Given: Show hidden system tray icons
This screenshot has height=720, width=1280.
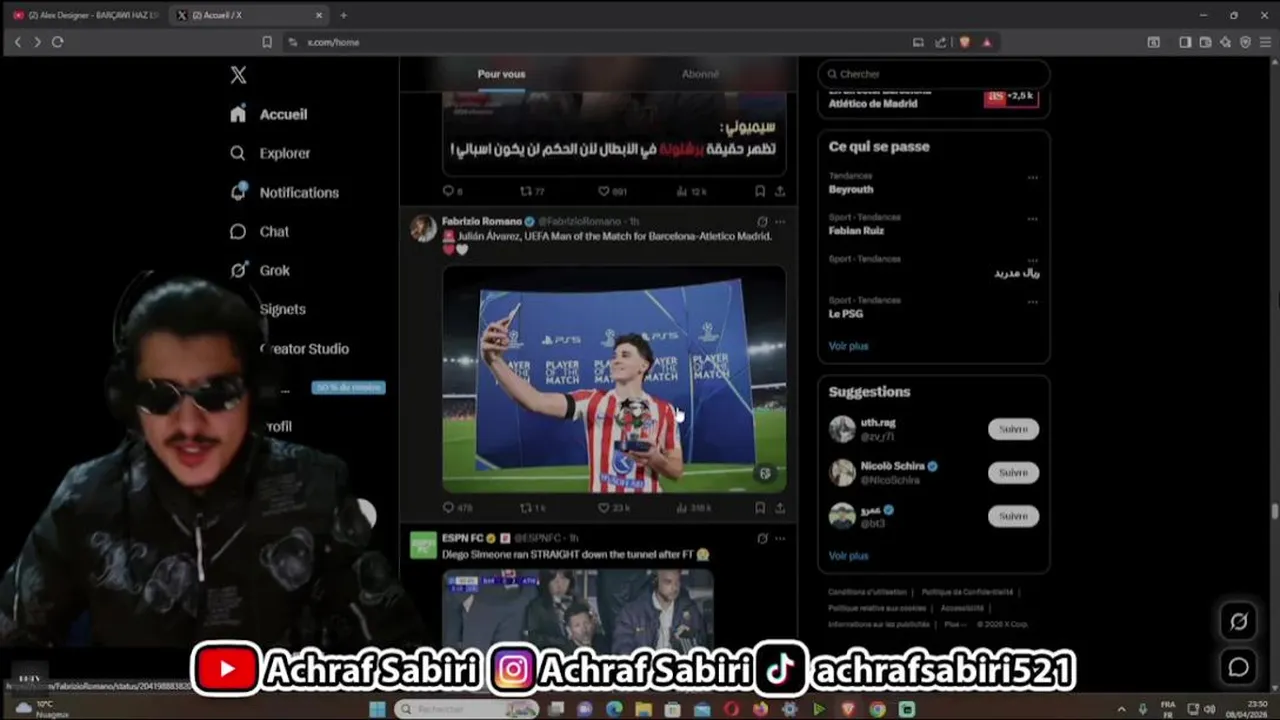Looking at the screenshot, I should point(1120,709).
